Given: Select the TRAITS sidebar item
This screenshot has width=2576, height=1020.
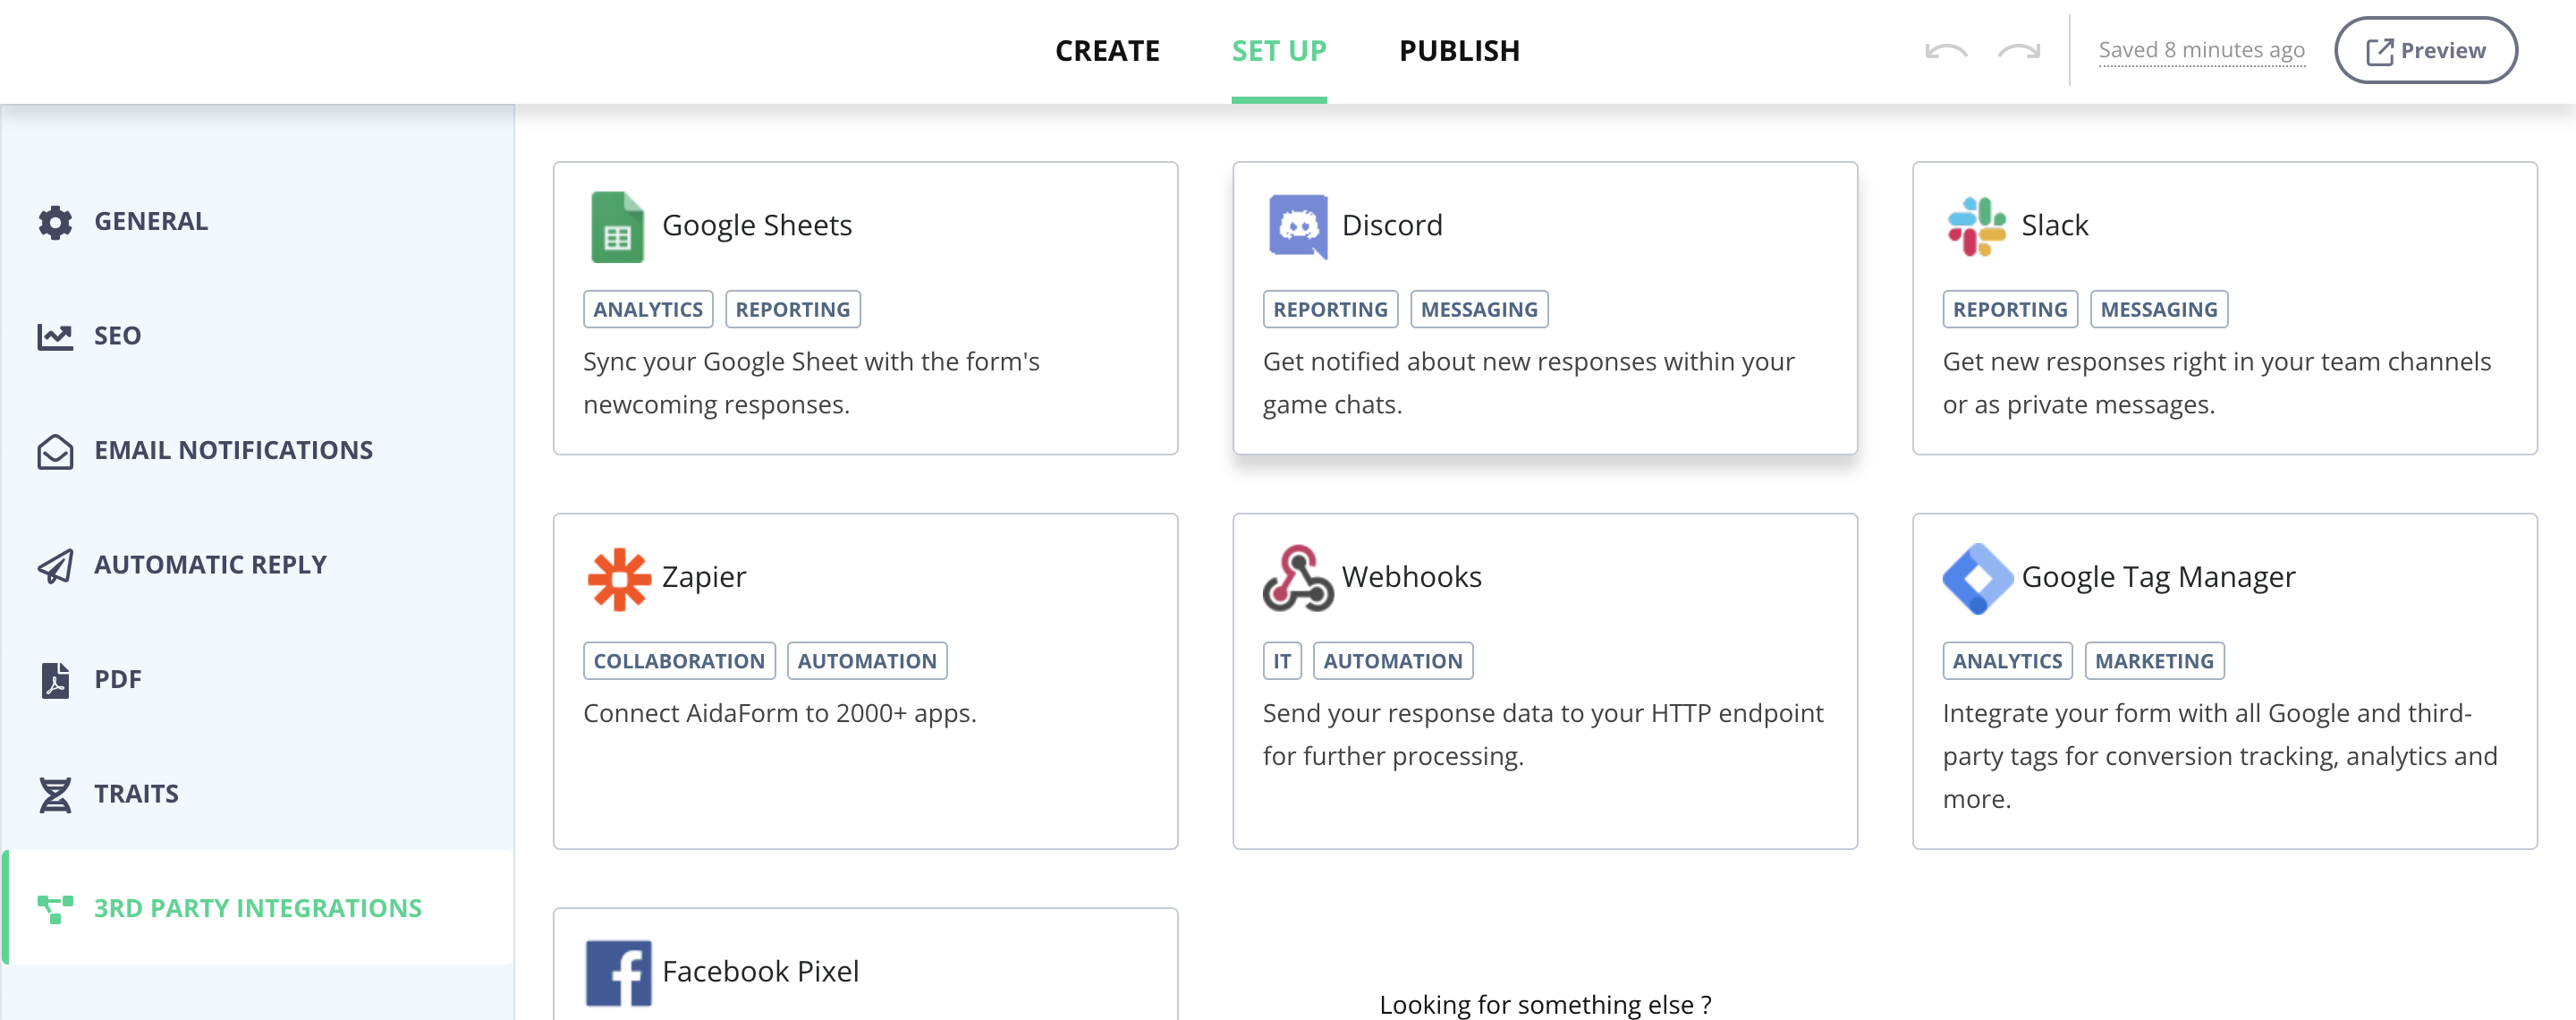Looking at the screenshot, I should (258, 795).
